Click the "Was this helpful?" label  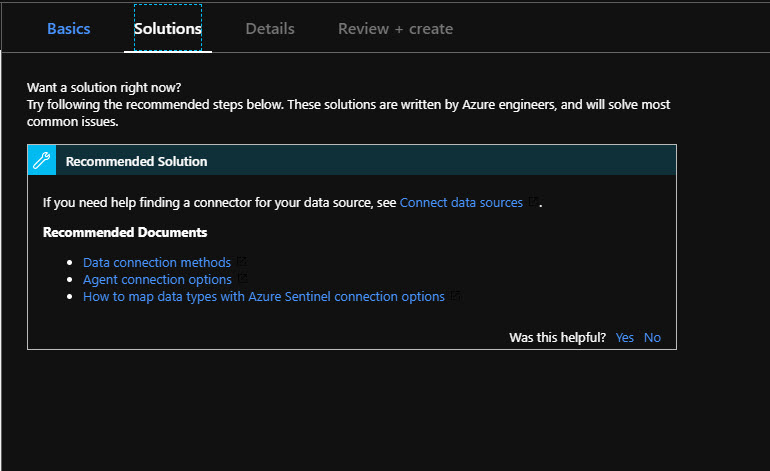pyautogui.click(x=557, y=337)
